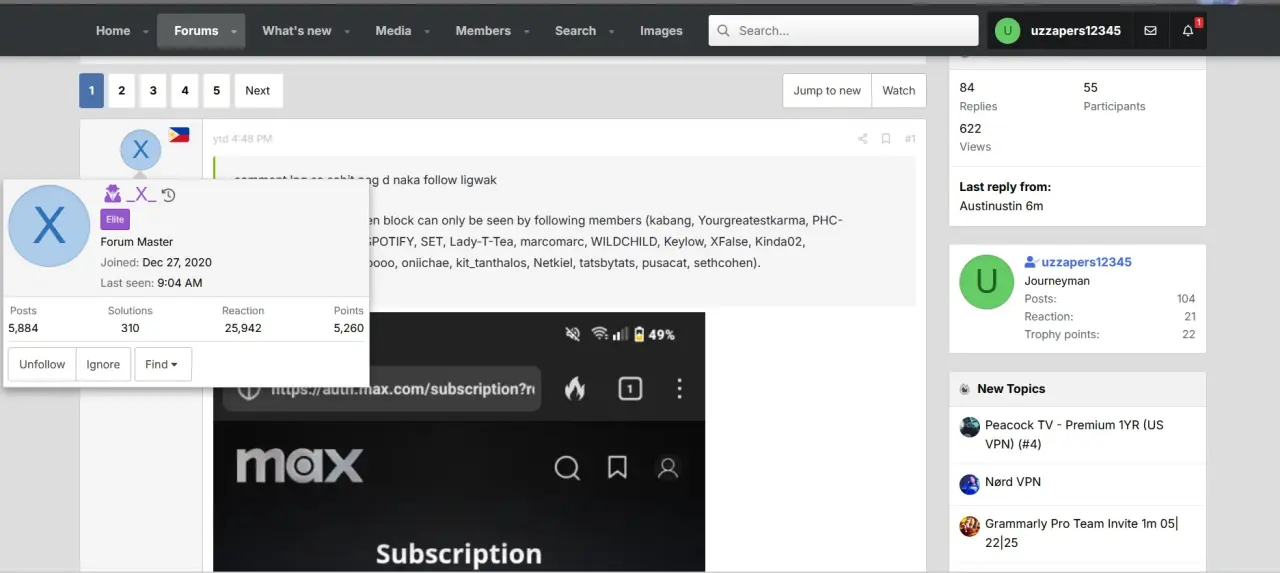Viewport: 1280px width, 573px height.
Task: Click the large X avatar in the member popup
Action: click(x=49, y=226)
